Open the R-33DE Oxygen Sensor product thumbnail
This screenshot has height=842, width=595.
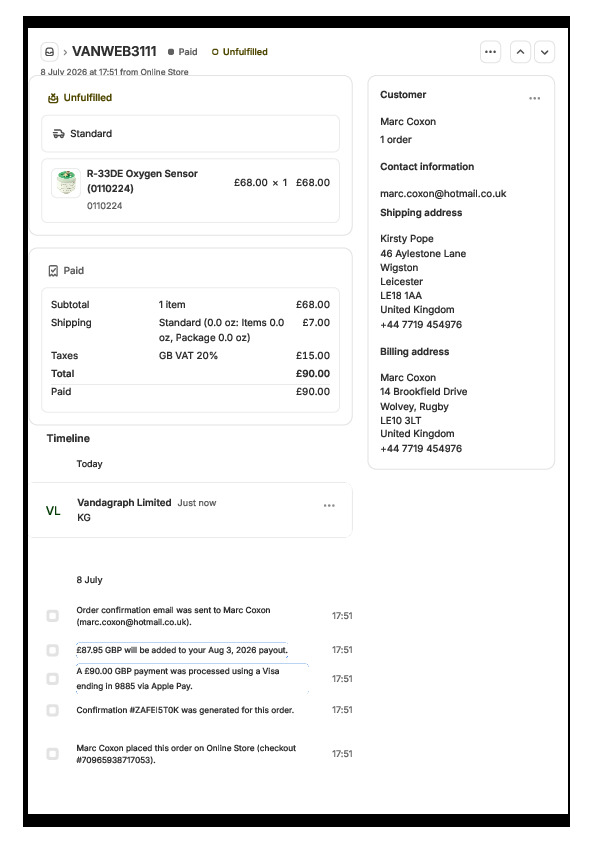(66, 183)
